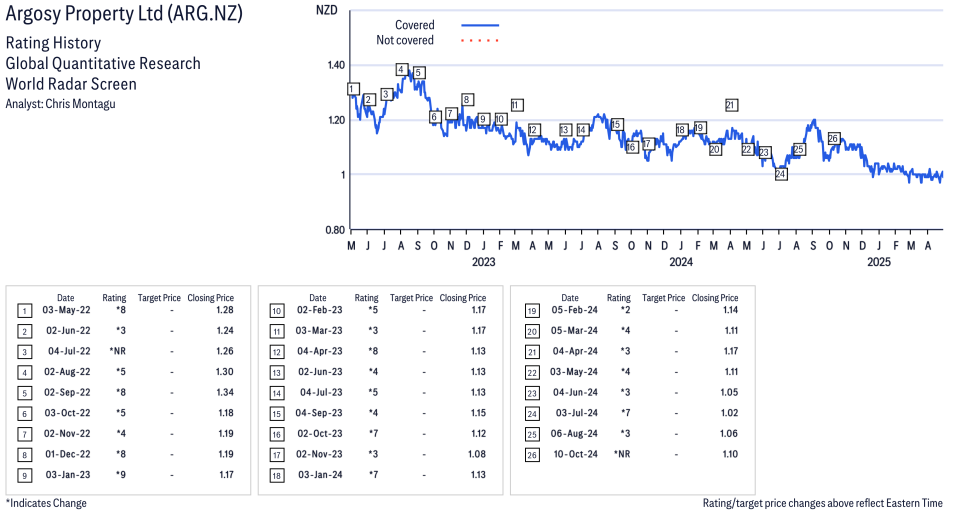Click the date 03-May-22 in table
Image resolution: width=954 pixels, height=510 pixels.
66,310
